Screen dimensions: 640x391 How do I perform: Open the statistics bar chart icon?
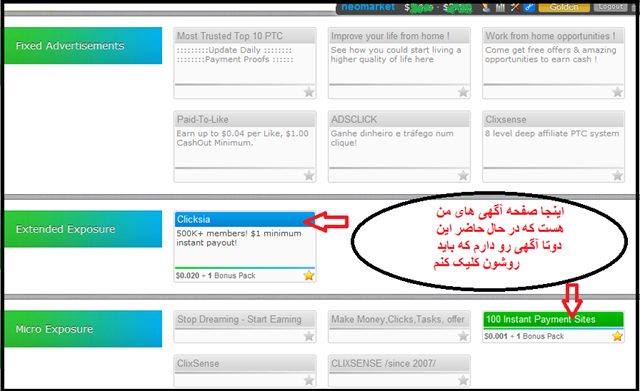tap(500, 7)
